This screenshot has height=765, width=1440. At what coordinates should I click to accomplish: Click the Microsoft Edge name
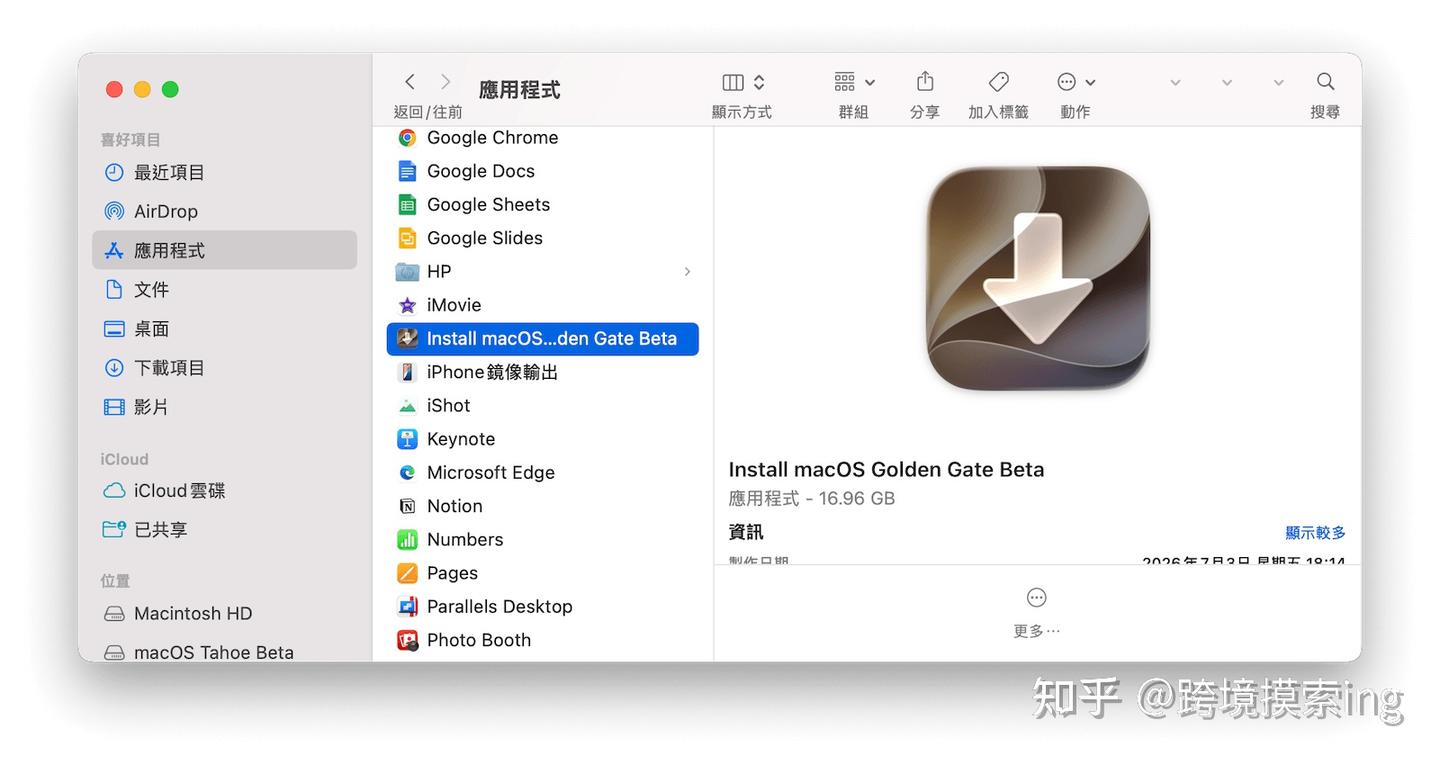click(491, 473)
